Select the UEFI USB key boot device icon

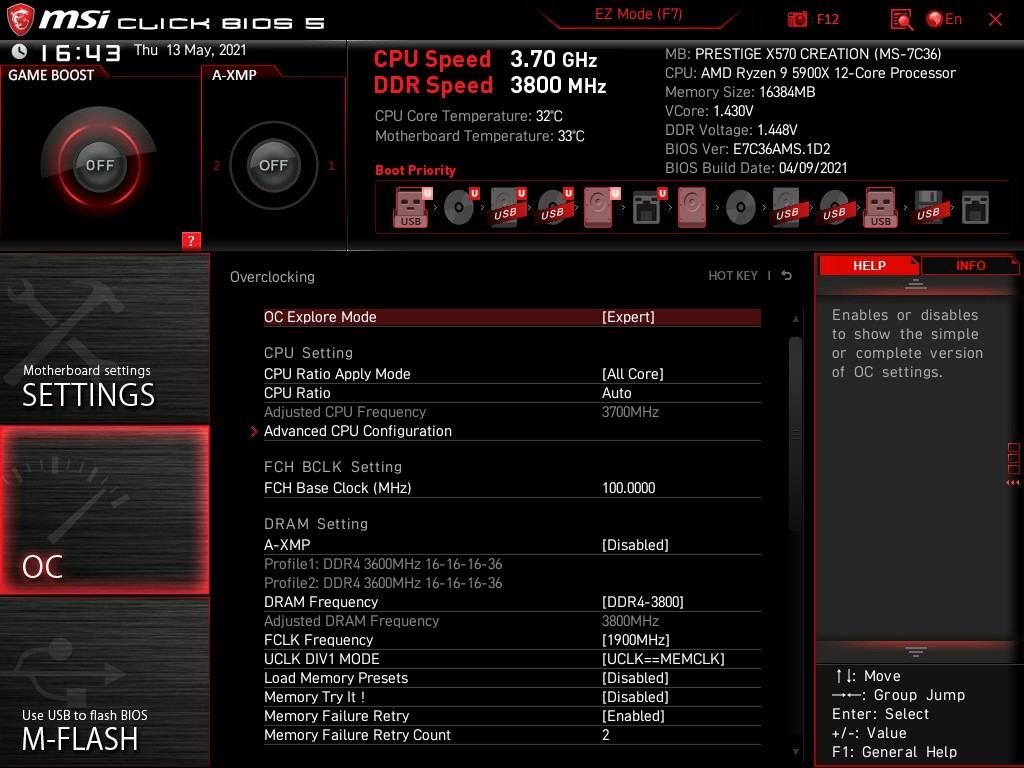coord(411,208)
